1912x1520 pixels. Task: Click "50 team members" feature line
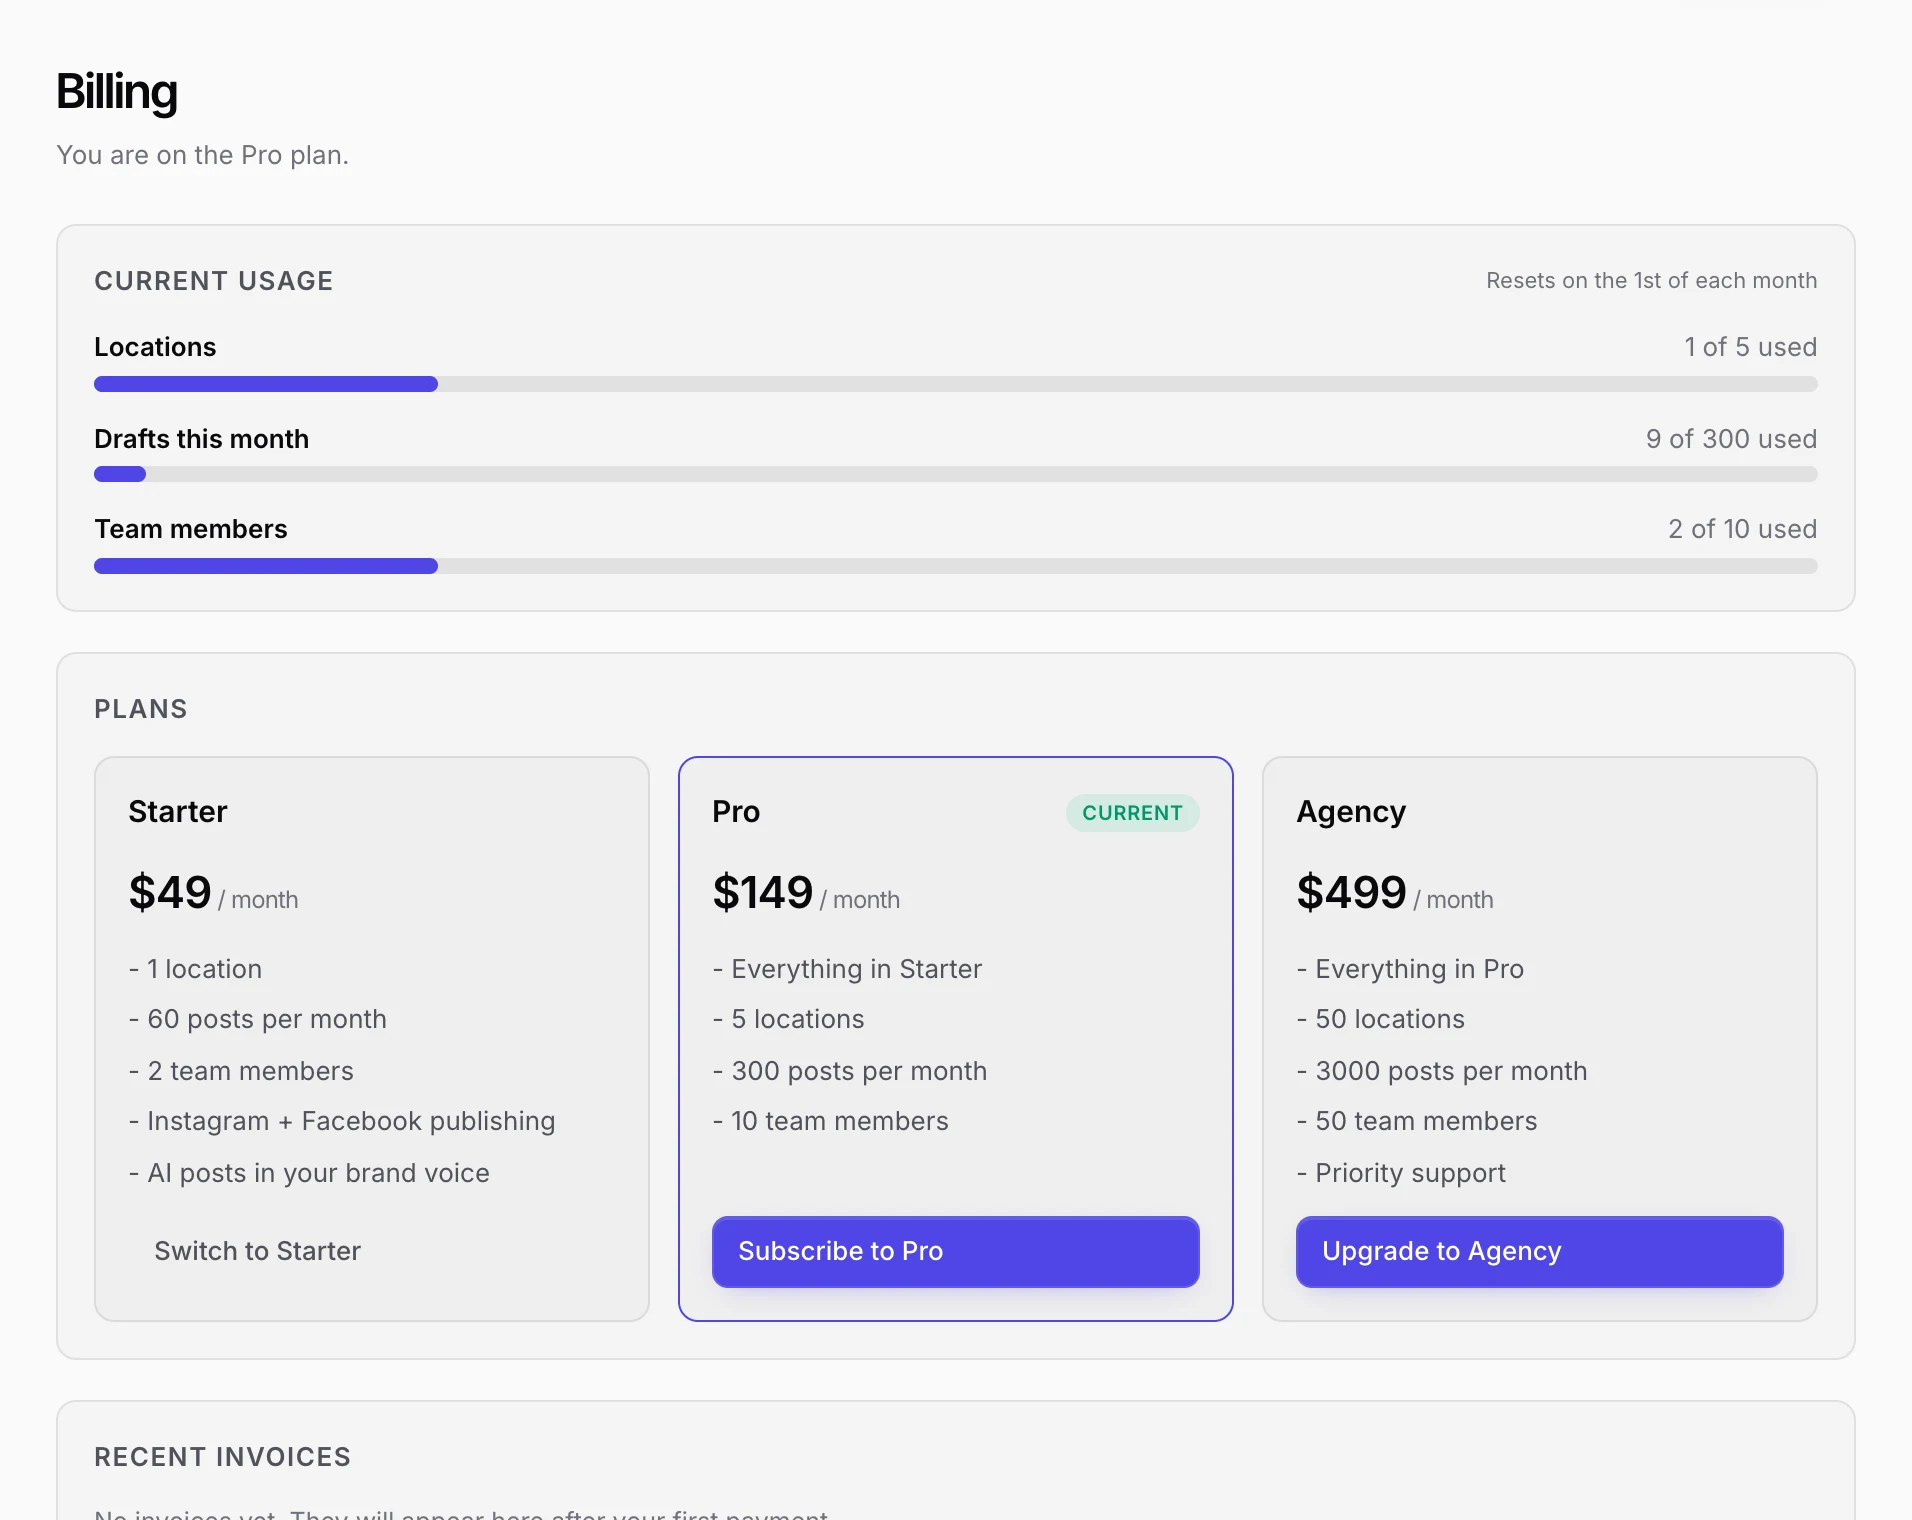coord(1417,1121)
